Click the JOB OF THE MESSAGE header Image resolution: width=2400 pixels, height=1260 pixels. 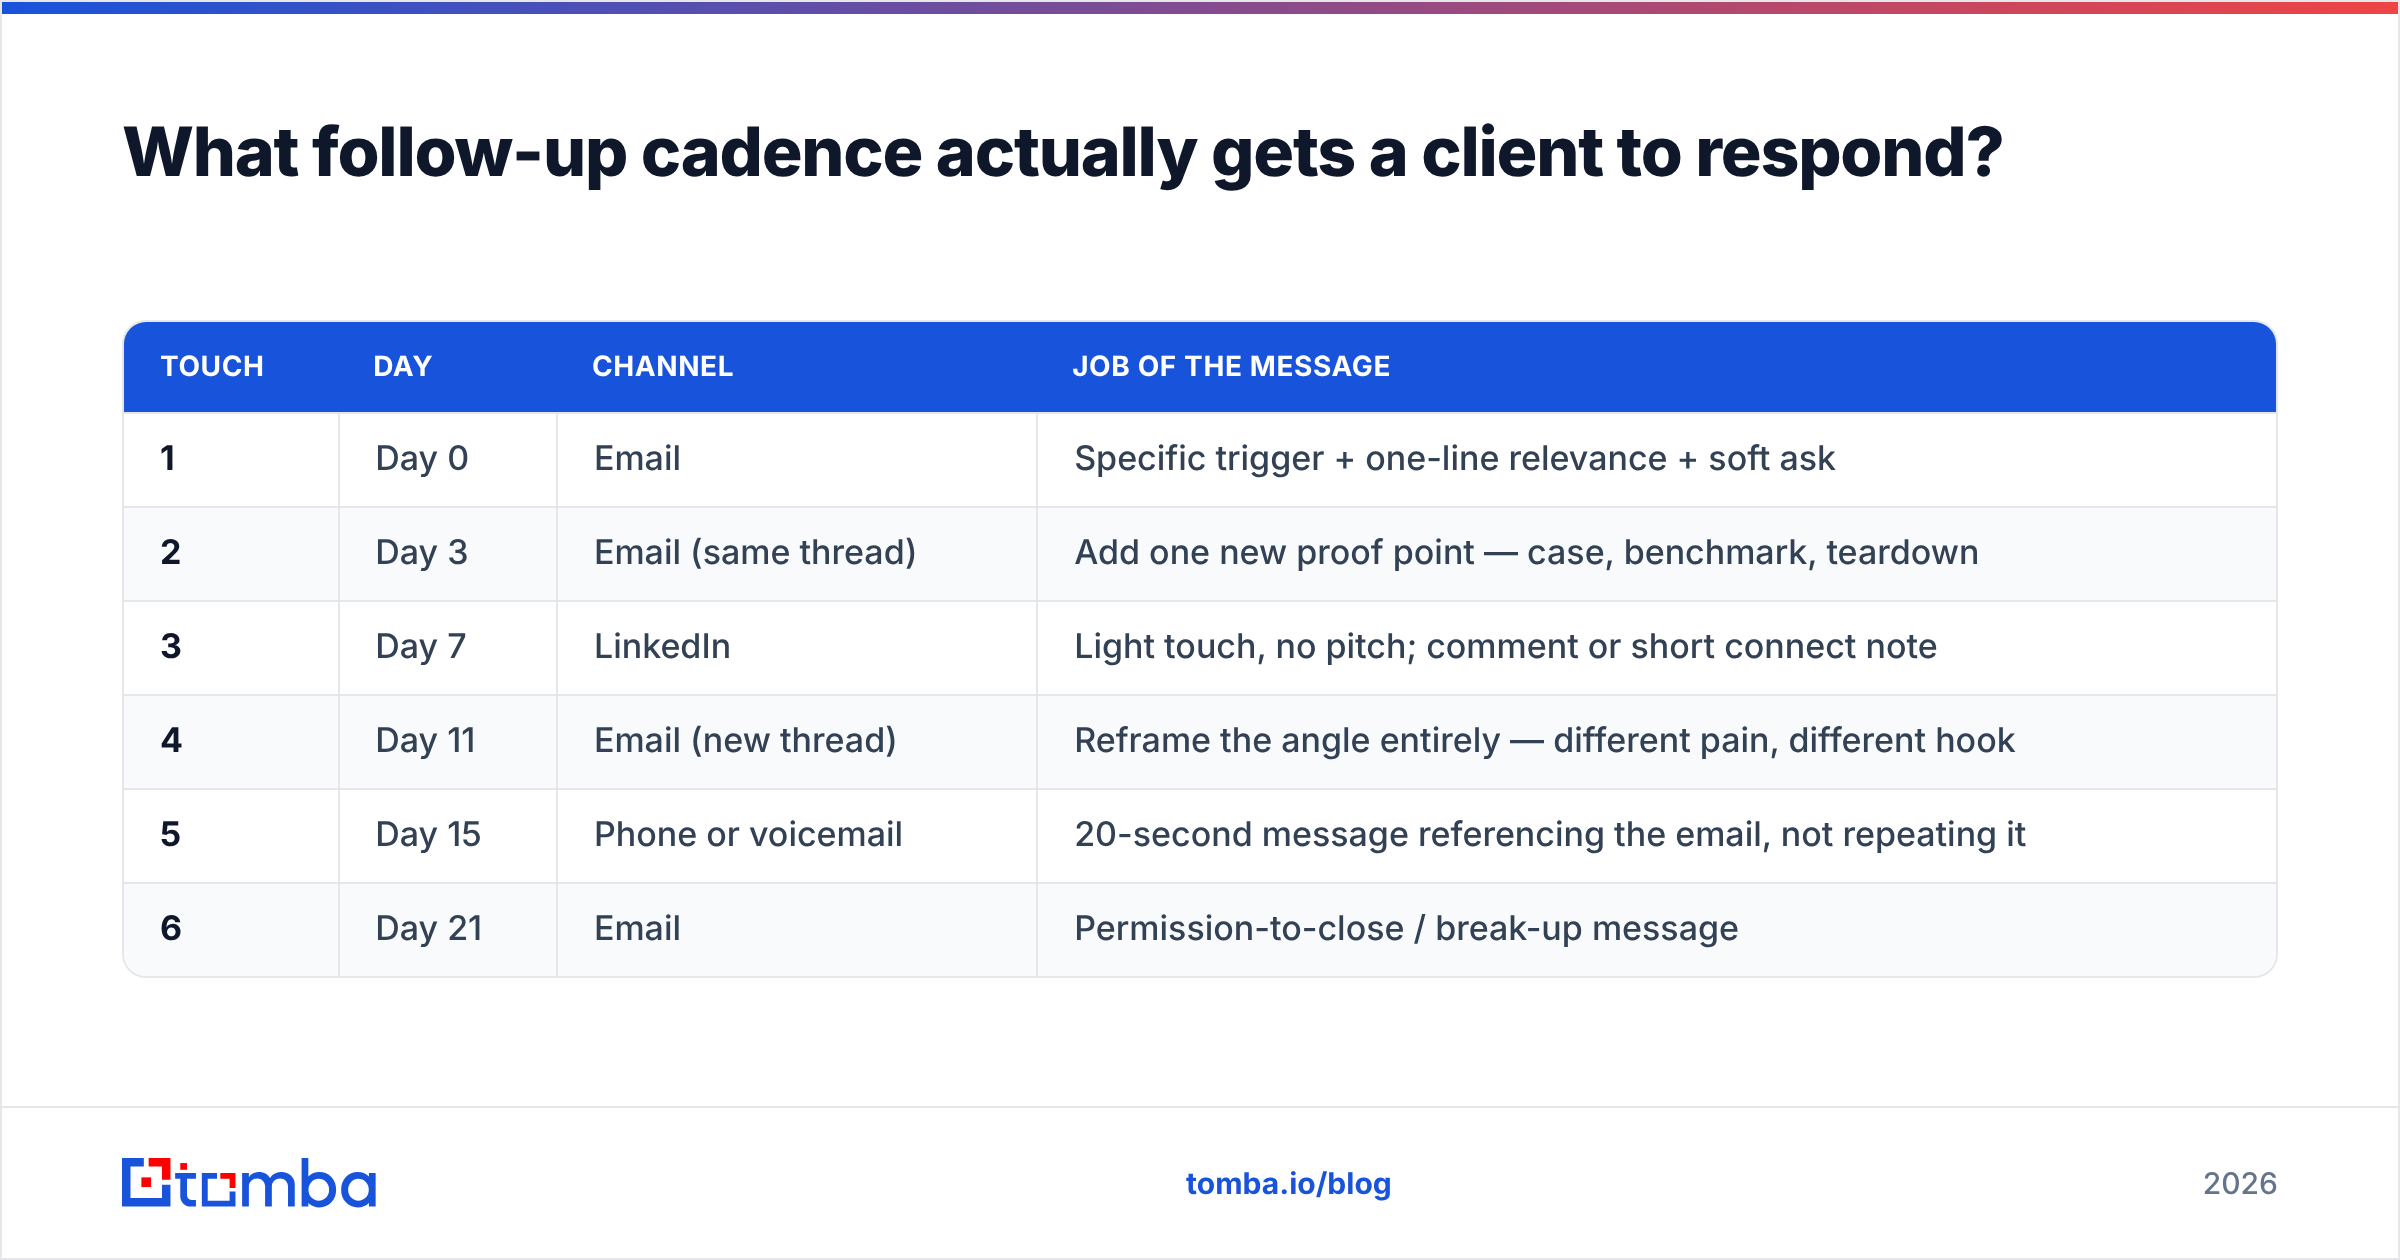[1231, 366]
